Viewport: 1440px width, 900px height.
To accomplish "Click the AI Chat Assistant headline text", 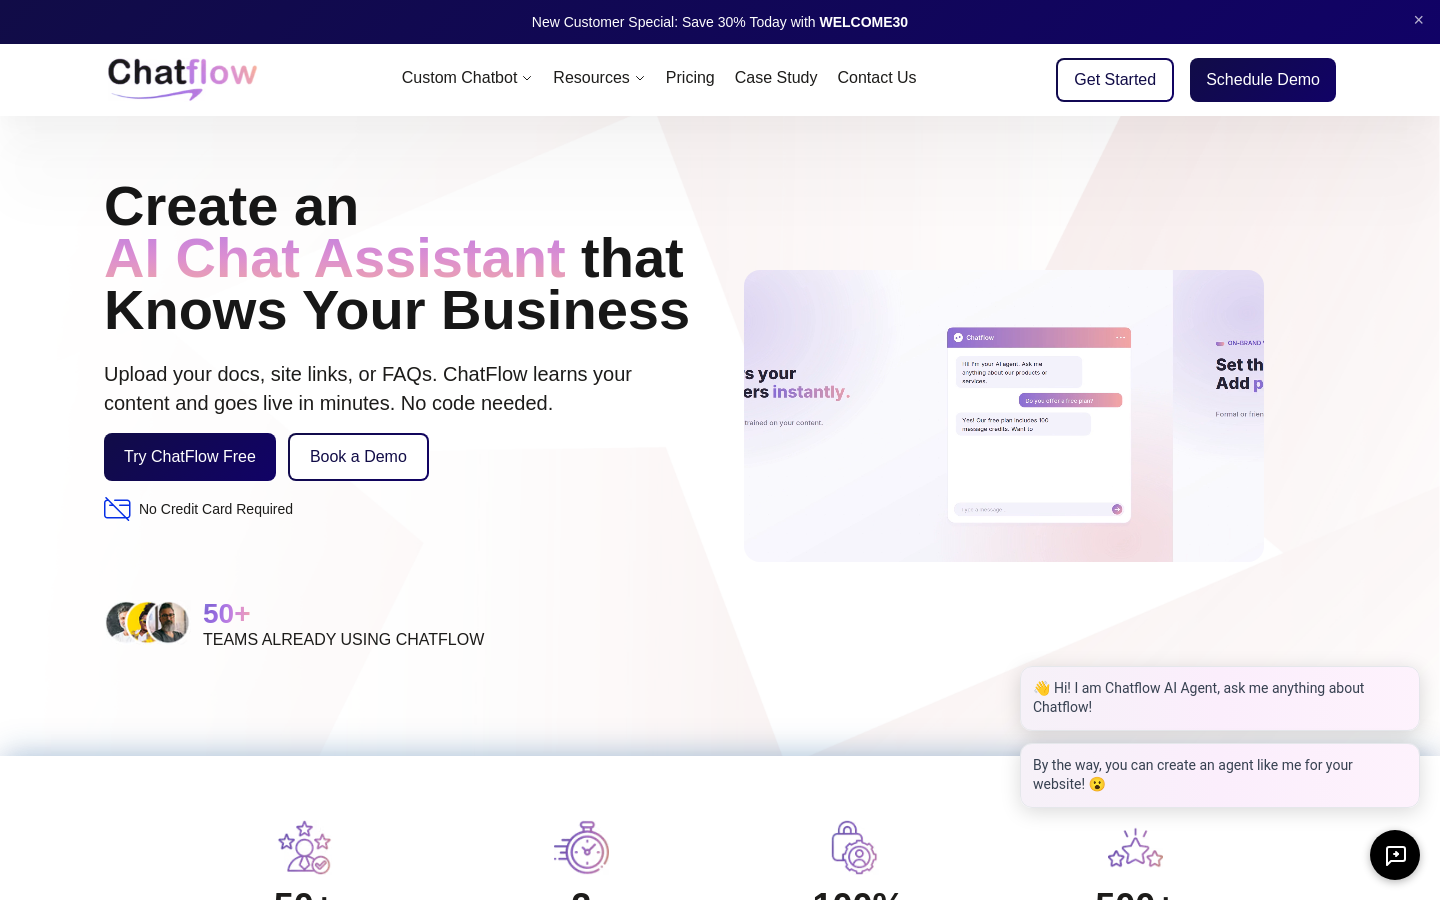I will click(x=335, y=259).
